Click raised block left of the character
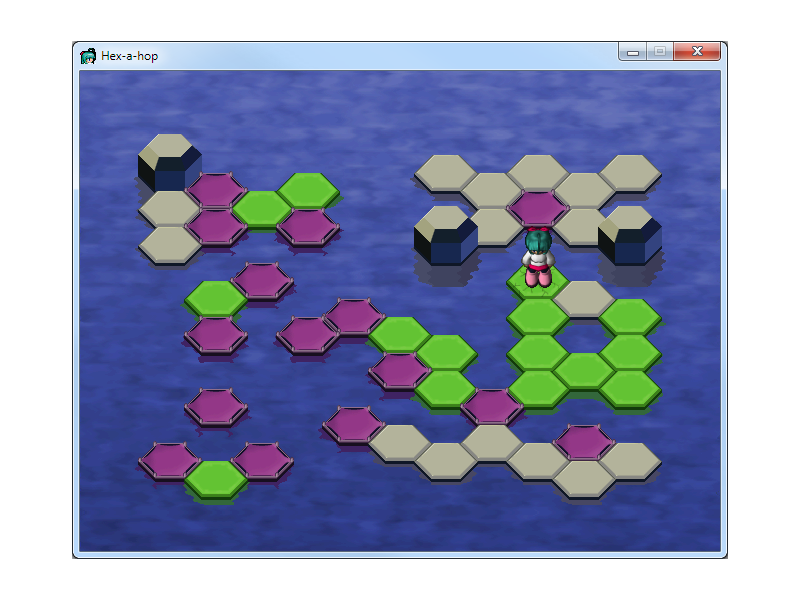 click(445, 234)
